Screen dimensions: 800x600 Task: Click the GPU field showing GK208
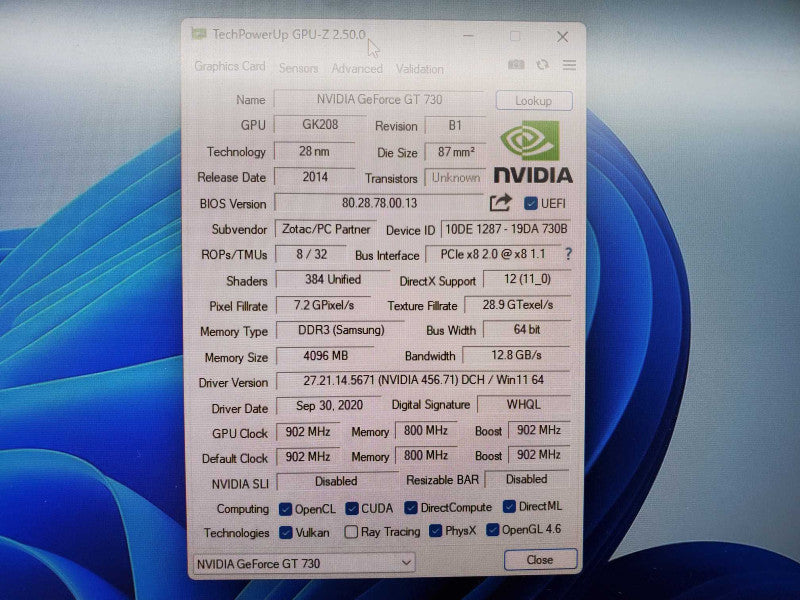coord(320,124)
